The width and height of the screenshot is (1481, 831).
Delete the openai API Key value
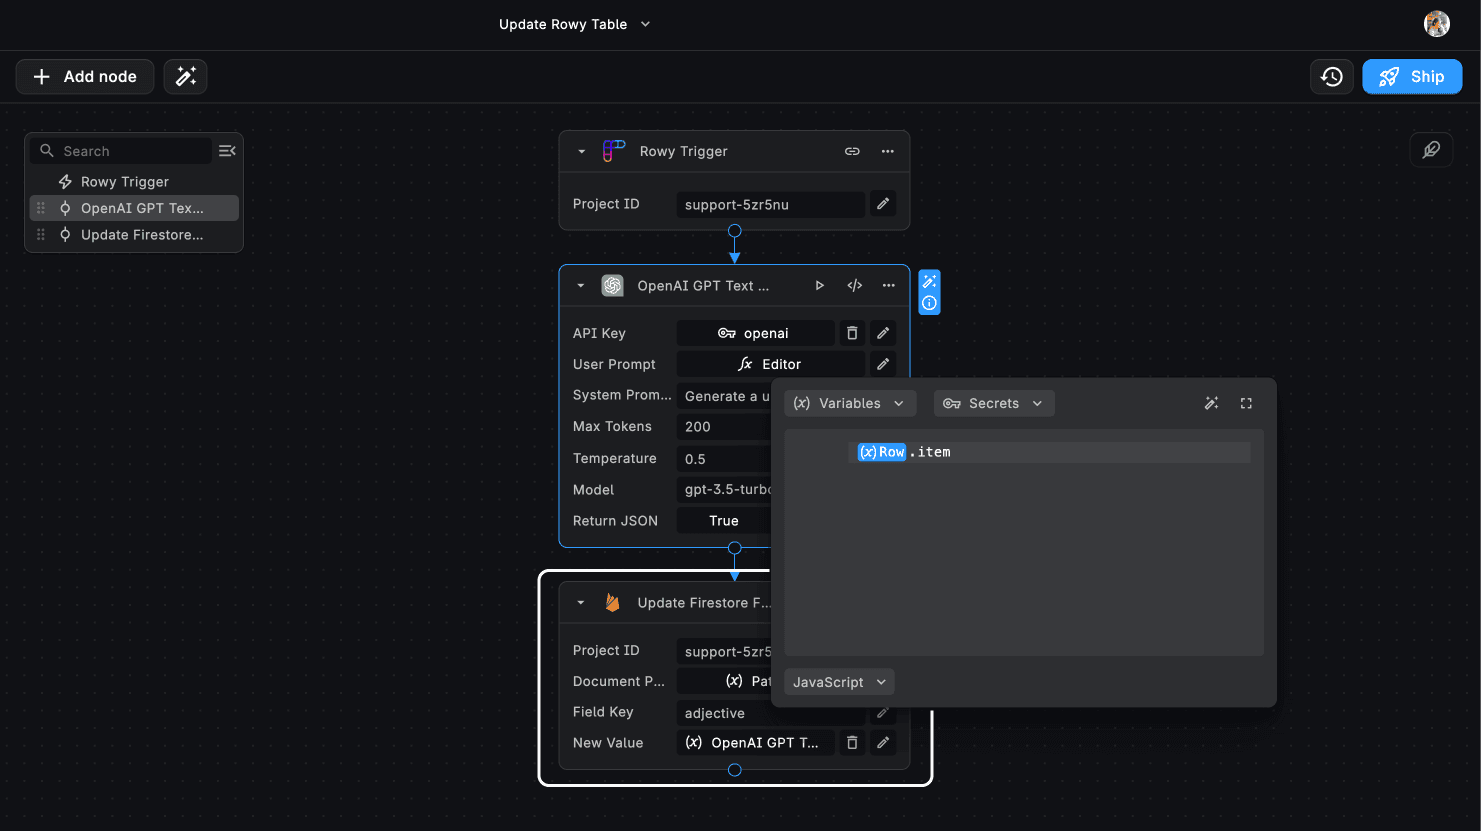[x=852, y=334]
